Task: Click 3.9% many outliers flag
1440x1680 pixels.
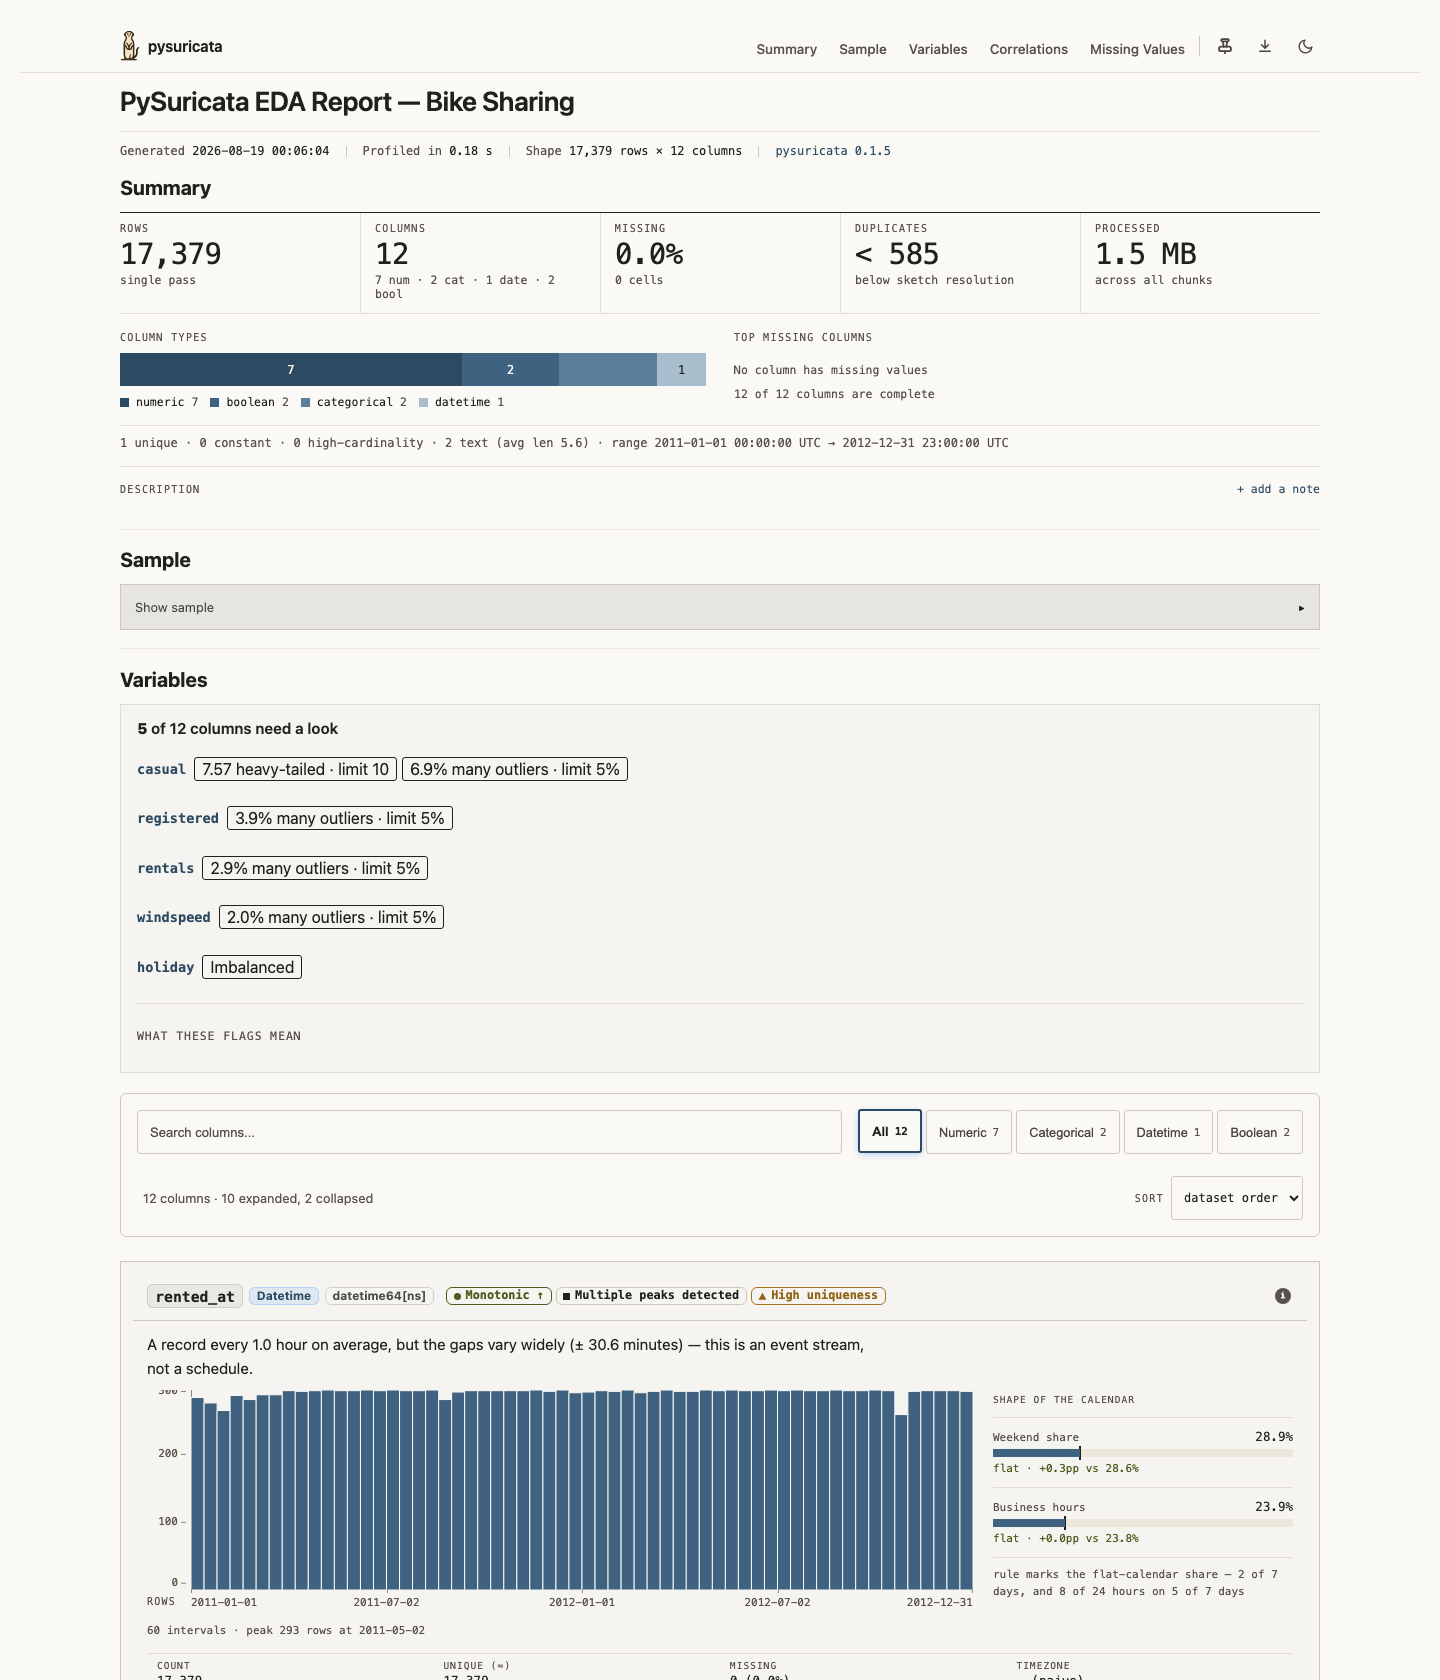Action: pos(340,818)
